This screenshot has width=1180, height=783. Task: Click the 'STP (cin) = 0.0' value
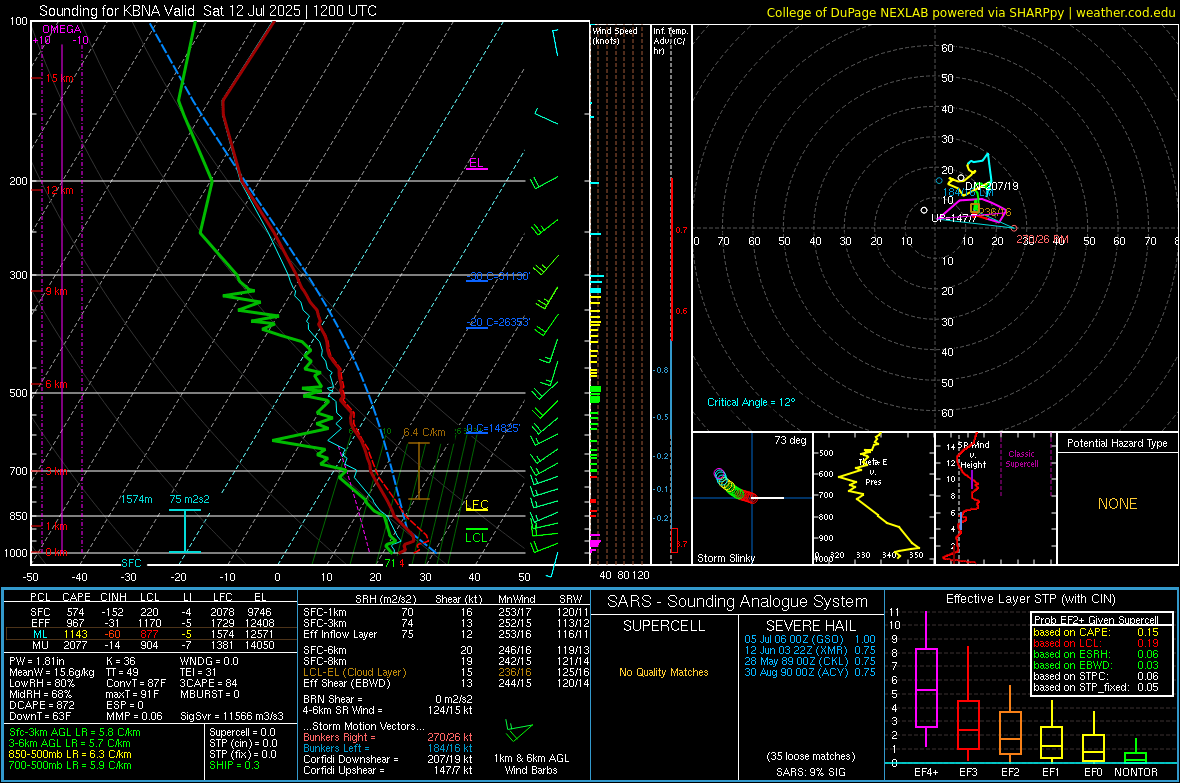click(x=243, y=743)
